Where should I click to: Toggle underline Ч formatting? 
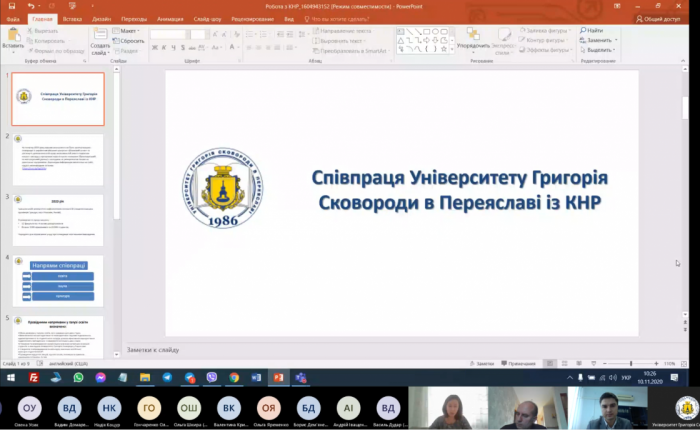[173, 48]
